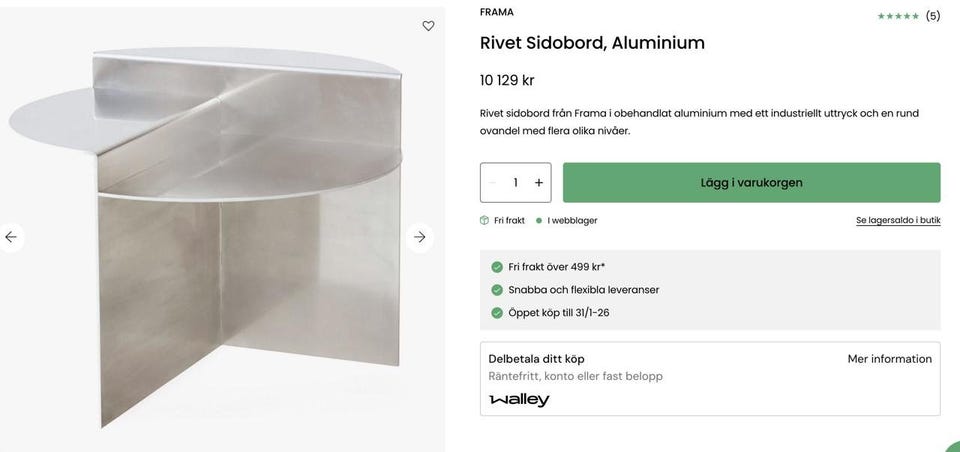The image size is (960, 452).
Task: Click the green I webblager status dot
Action: 539,220
